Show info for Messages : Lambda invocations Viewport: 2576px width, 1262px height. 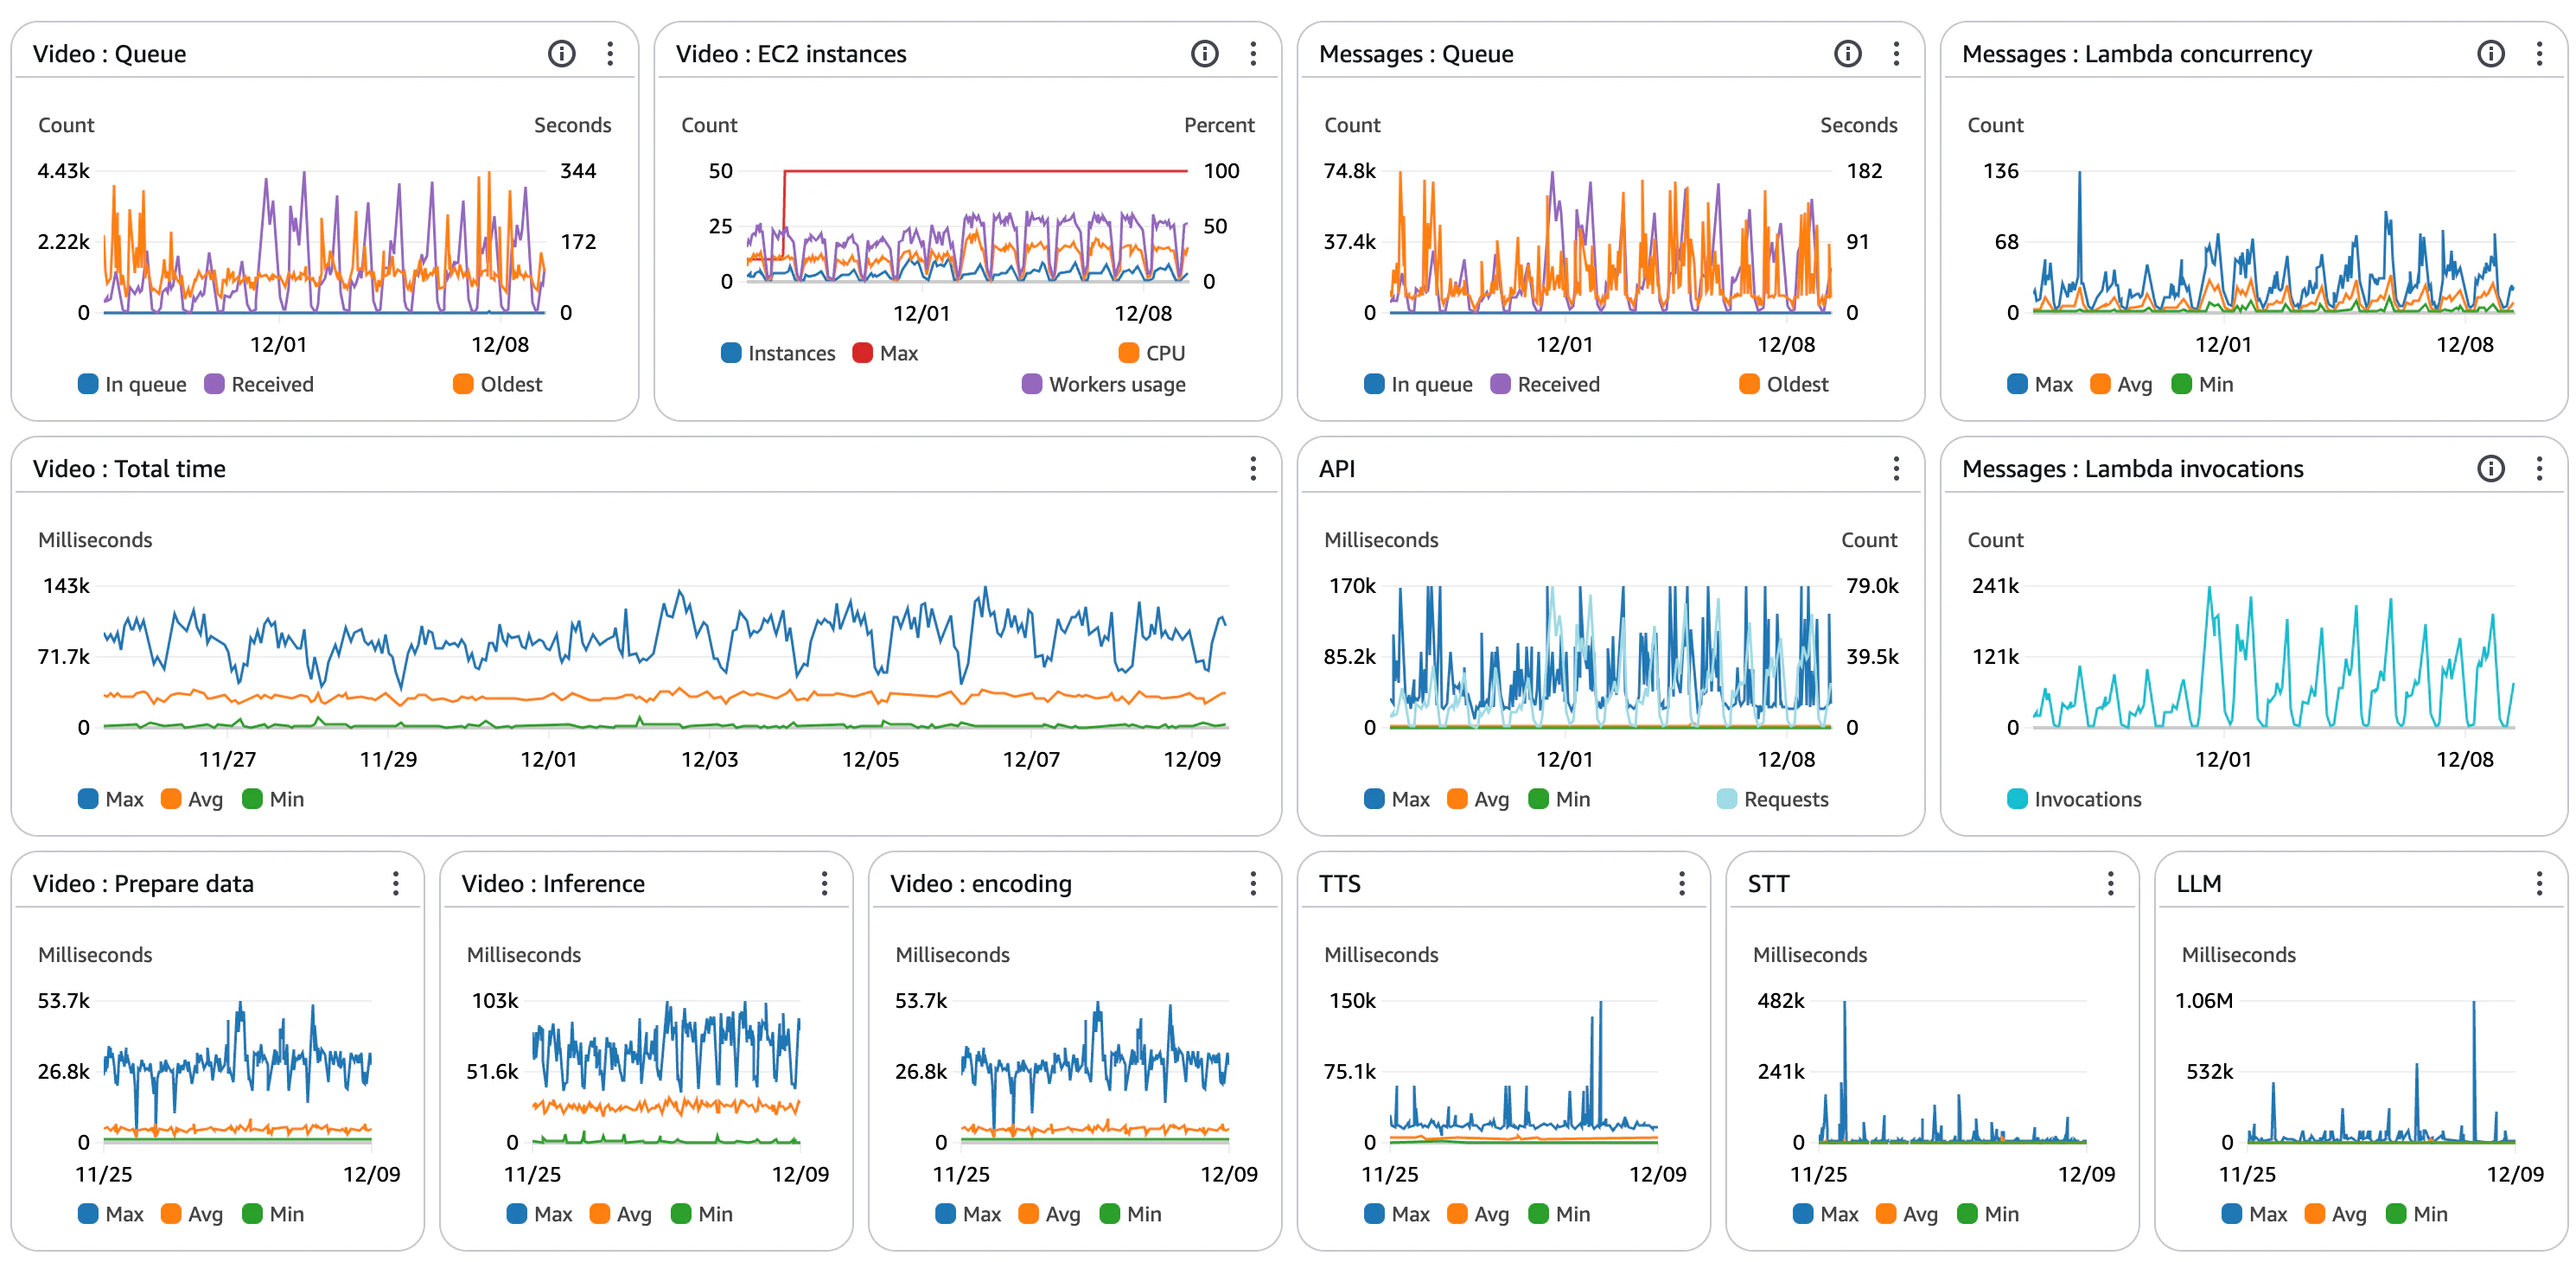click(x=2490, y=469)
